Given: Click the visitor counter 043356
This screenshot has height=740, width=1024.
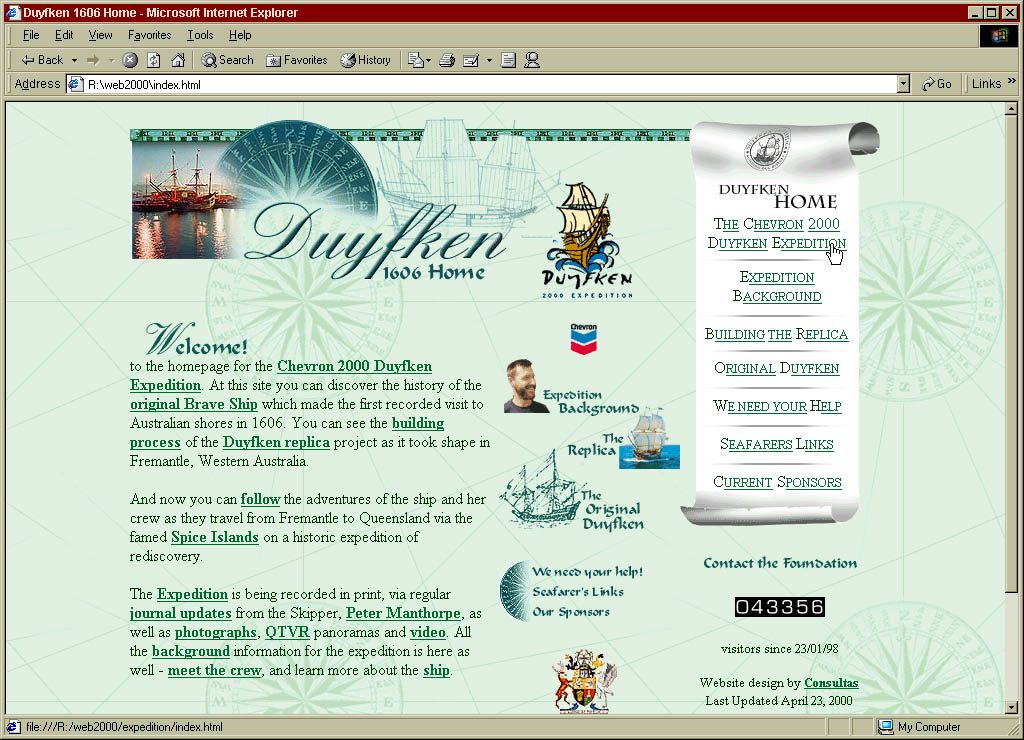Looking at the screenshot, I should pos(780,607).
